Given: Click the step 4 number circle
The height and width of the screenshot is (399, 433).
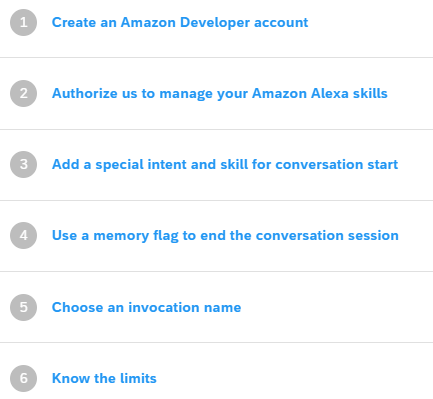Looking at the screenshot, I should (x=23, y=235).
